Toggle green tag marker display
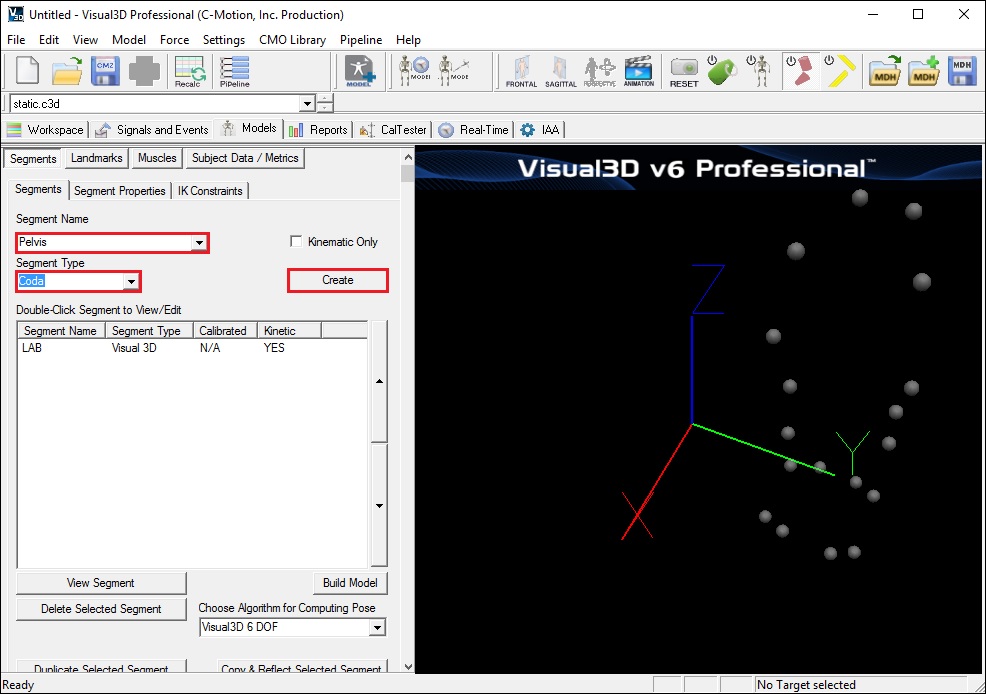The image size is (986, 694). [x=721, y=70]
